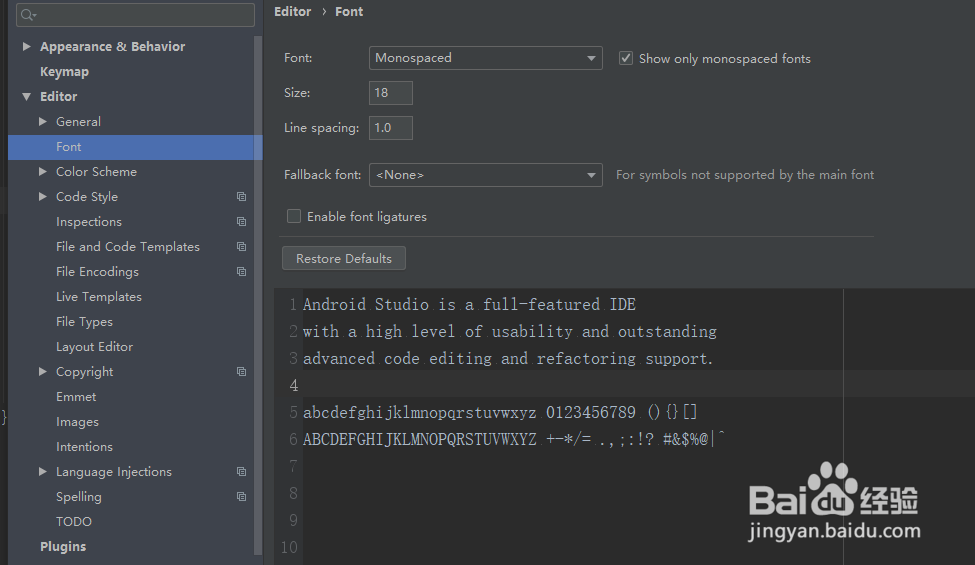Expand the Code Style subtree
The width and height of the screenshot is (975, 565).
pos(43,196)
